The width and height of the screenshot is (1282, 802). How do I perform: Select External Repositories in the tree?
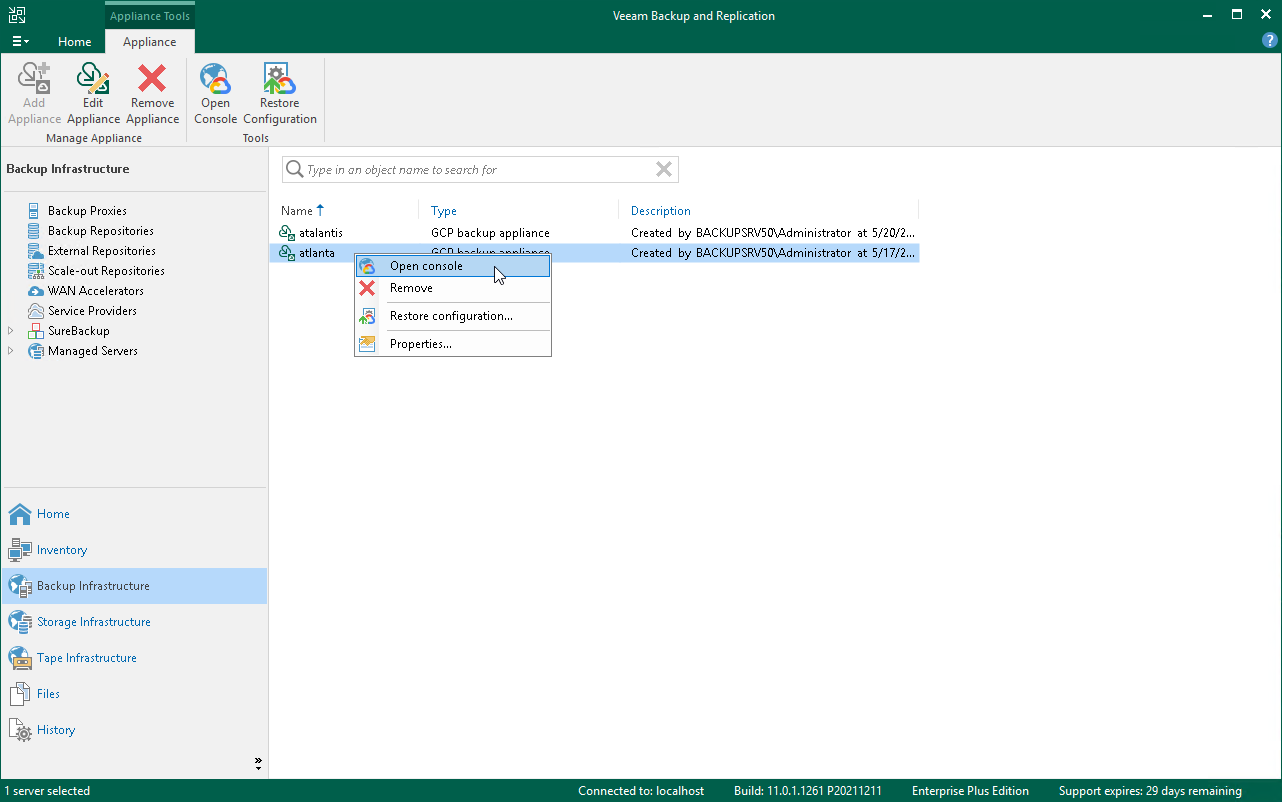click(x=102, y=251)
